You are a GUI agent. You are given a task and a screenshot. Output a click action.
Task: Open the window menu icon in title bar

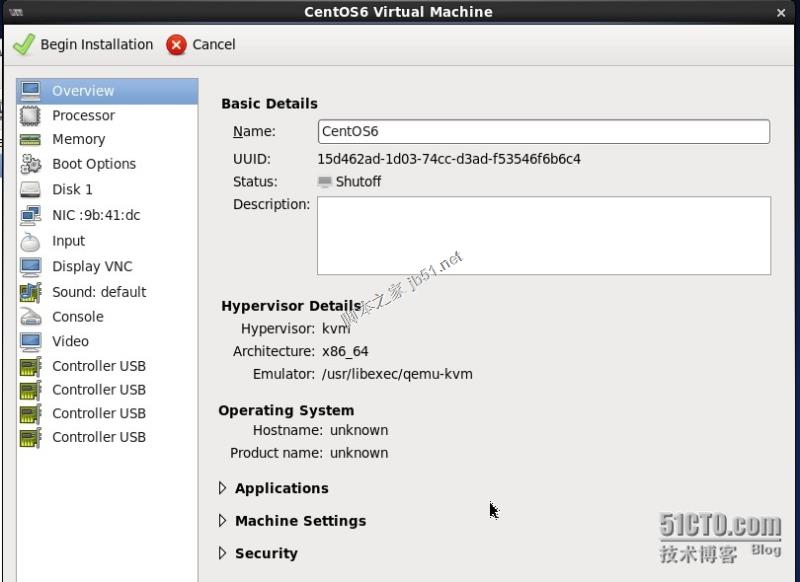pyautogui.click(x=16, y=12)
